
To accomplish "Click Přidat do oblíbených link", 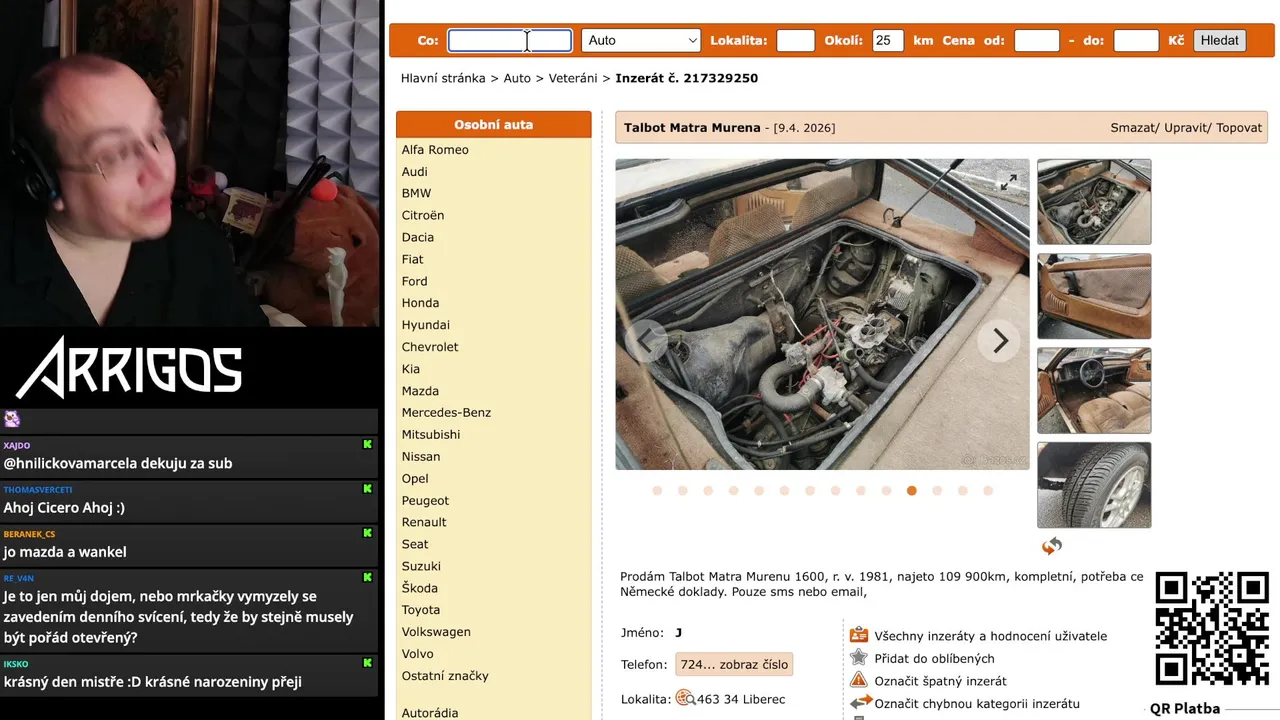I will (934, 659).
